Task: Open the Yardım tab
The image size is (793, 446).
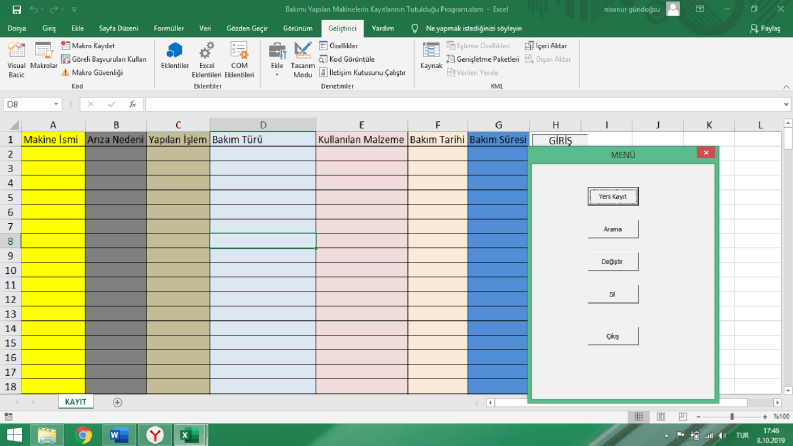Action: (383, 28)
